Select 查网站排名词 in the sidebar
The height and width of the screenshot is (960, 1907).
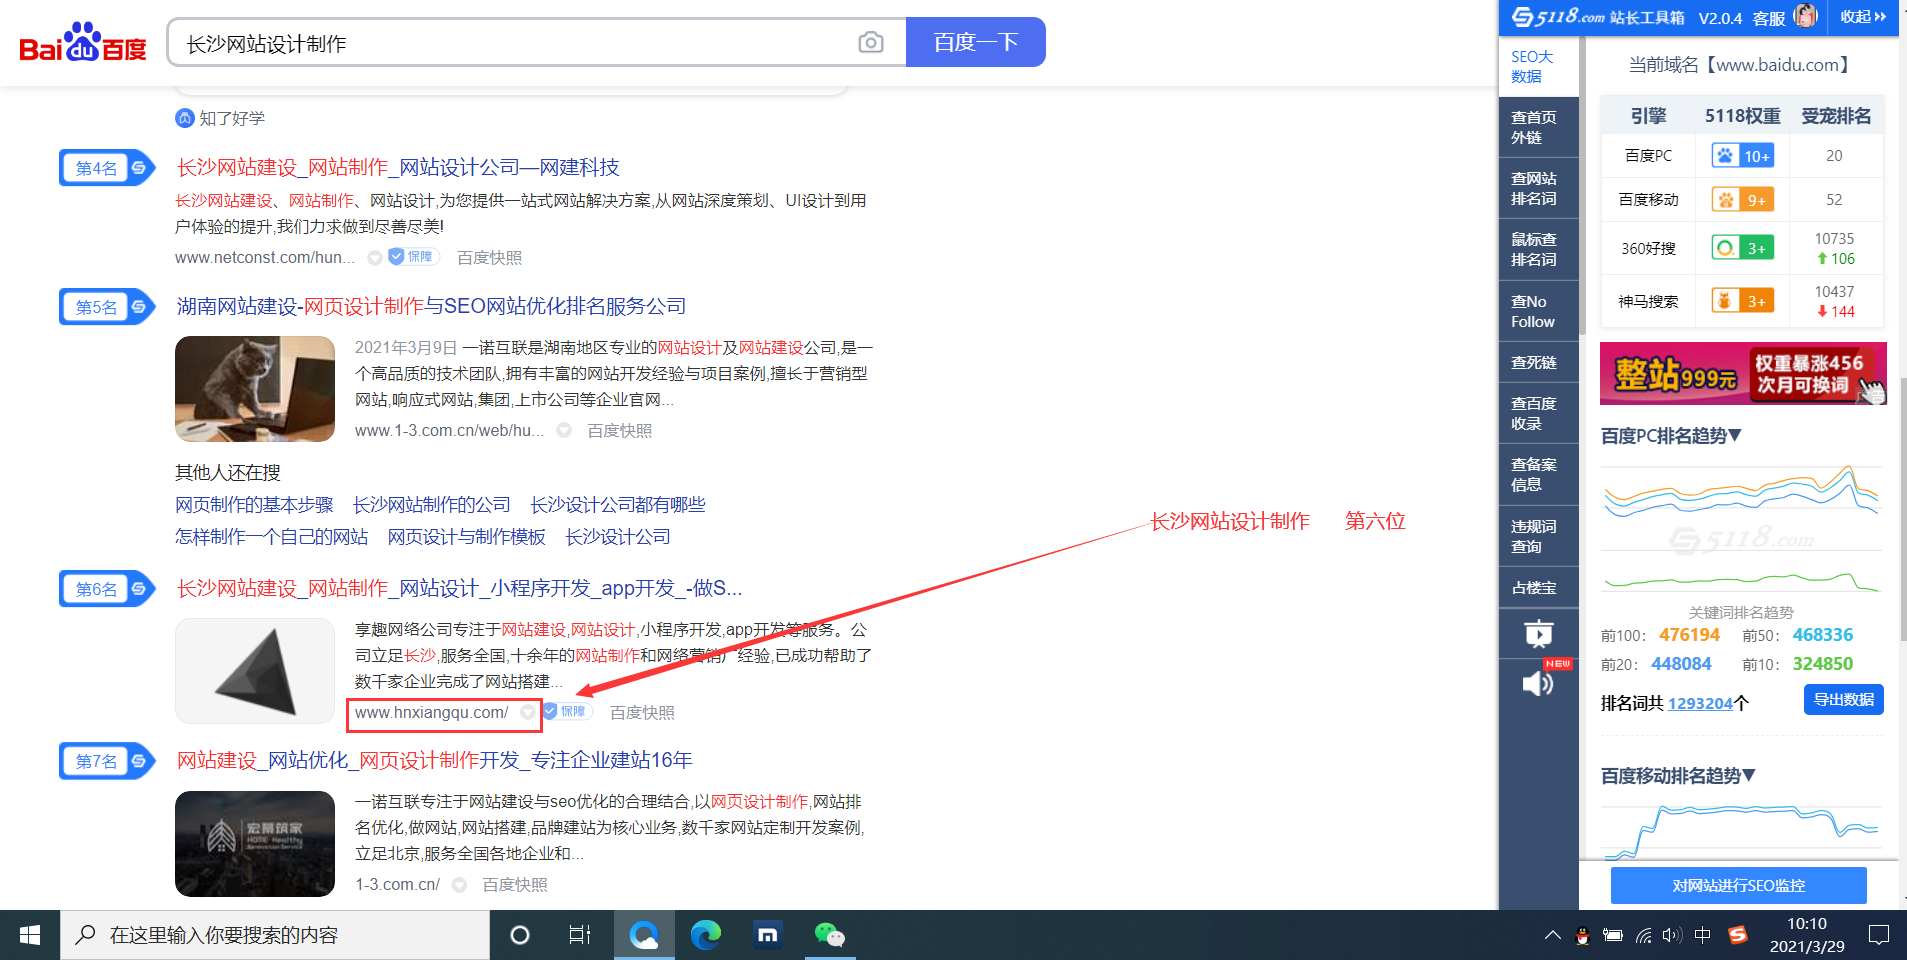tap(1538, 189)
